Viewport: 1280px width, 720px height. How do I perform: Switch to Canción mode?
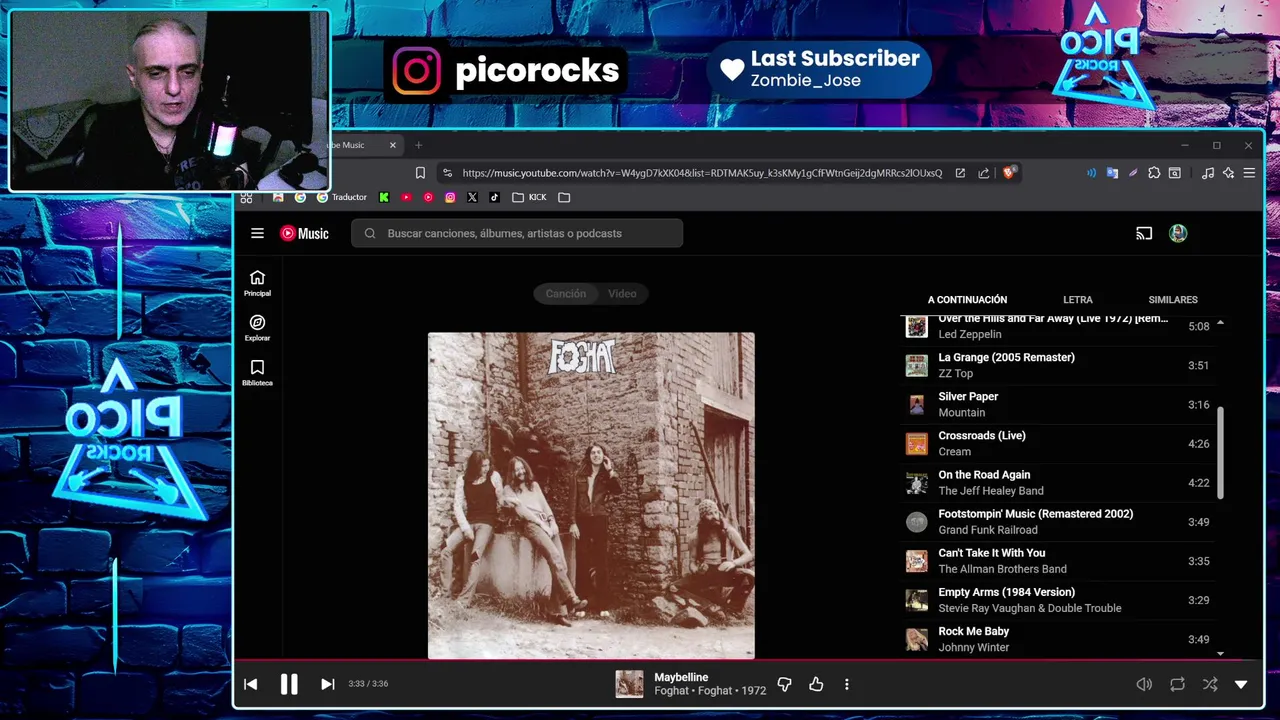click(x=565, y=293)
